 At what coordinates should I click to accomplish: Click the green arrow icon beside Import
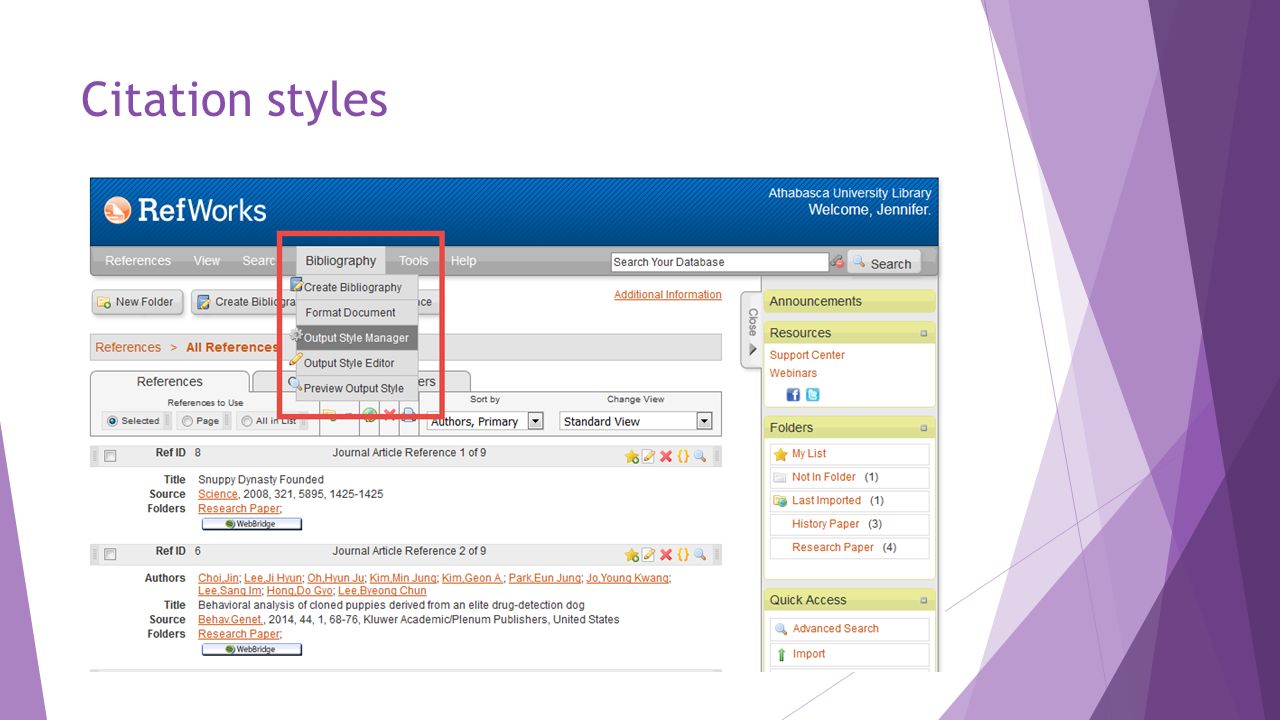[x=781, y=655]
